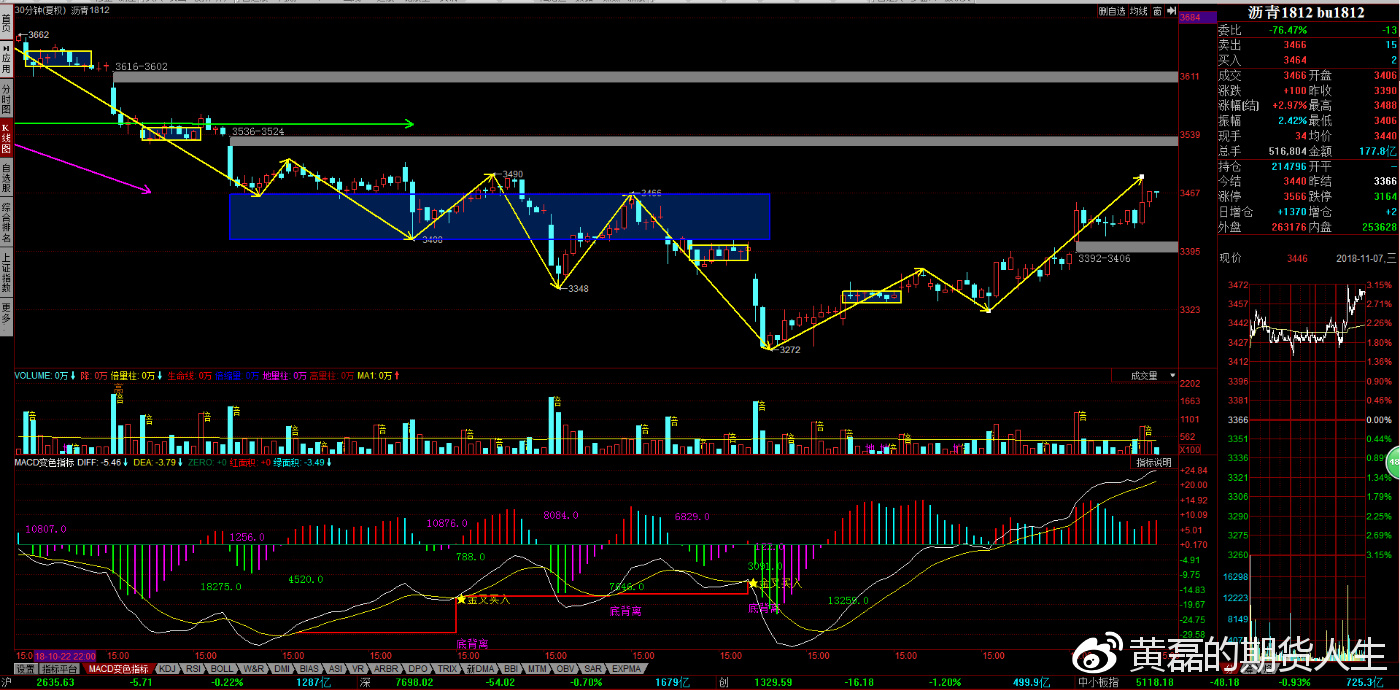Click the 窗 window layout button
The image size is (1400, 690).
[x=1156, y=11]
